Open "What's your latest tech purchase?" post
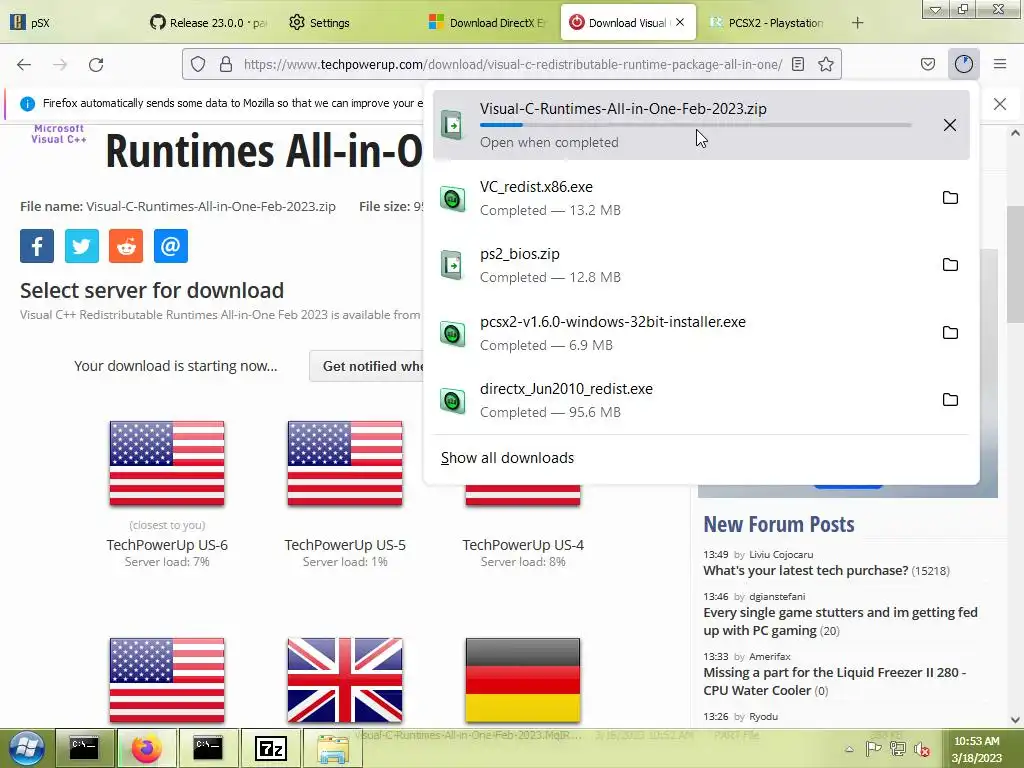Screen dimensions: 1024x768 [x=805, y=570]
